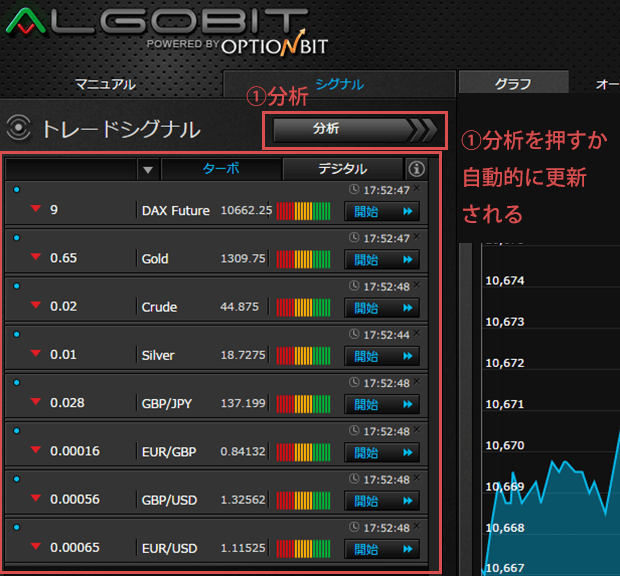Click the clock icon in GBP/JPY row
620x576 pixels.
tap(354, 382)
